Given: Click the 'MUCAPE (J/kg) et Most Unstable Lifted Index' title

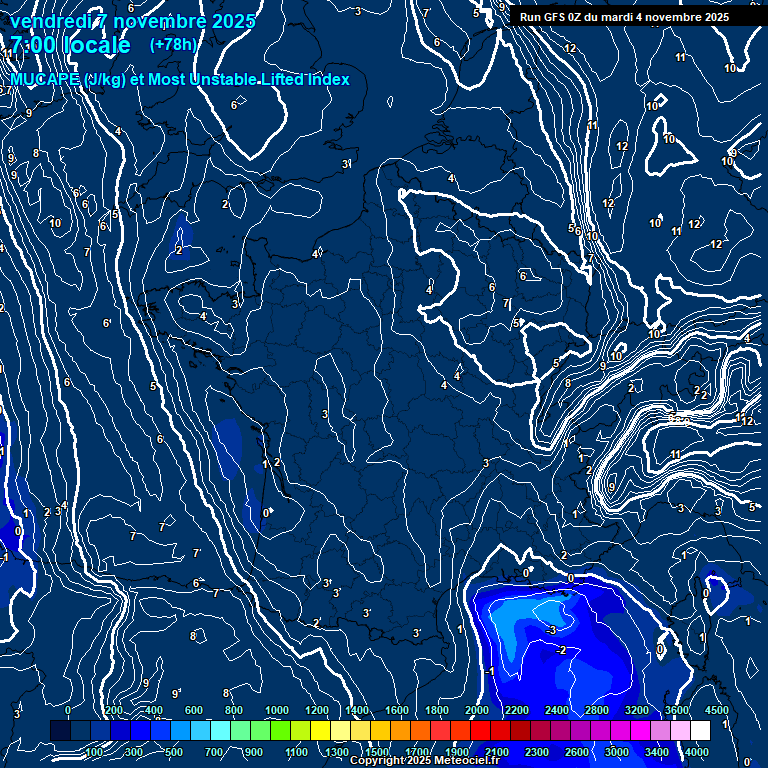Looking at the screenshot, I should click(x=180, y=79).
